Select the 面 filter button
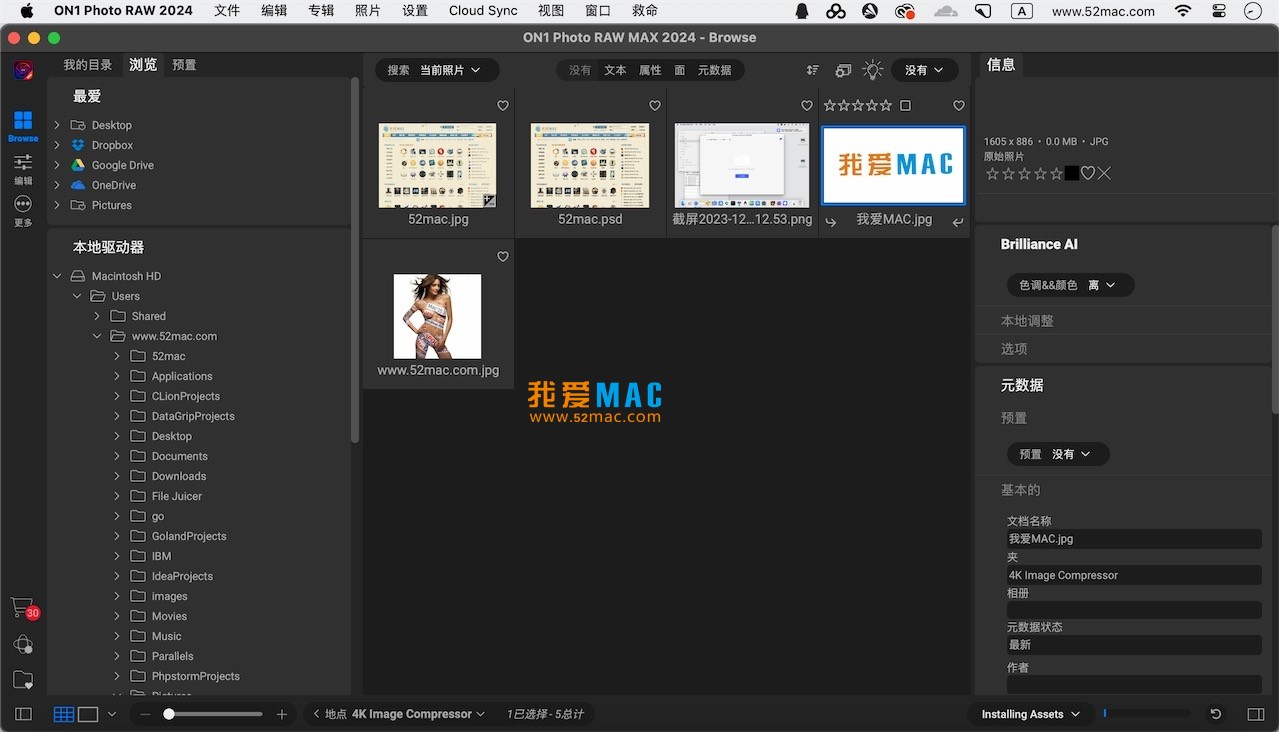Image resolution: width=1279 pixels, height=732 pixels. click(x=680, y=70)
